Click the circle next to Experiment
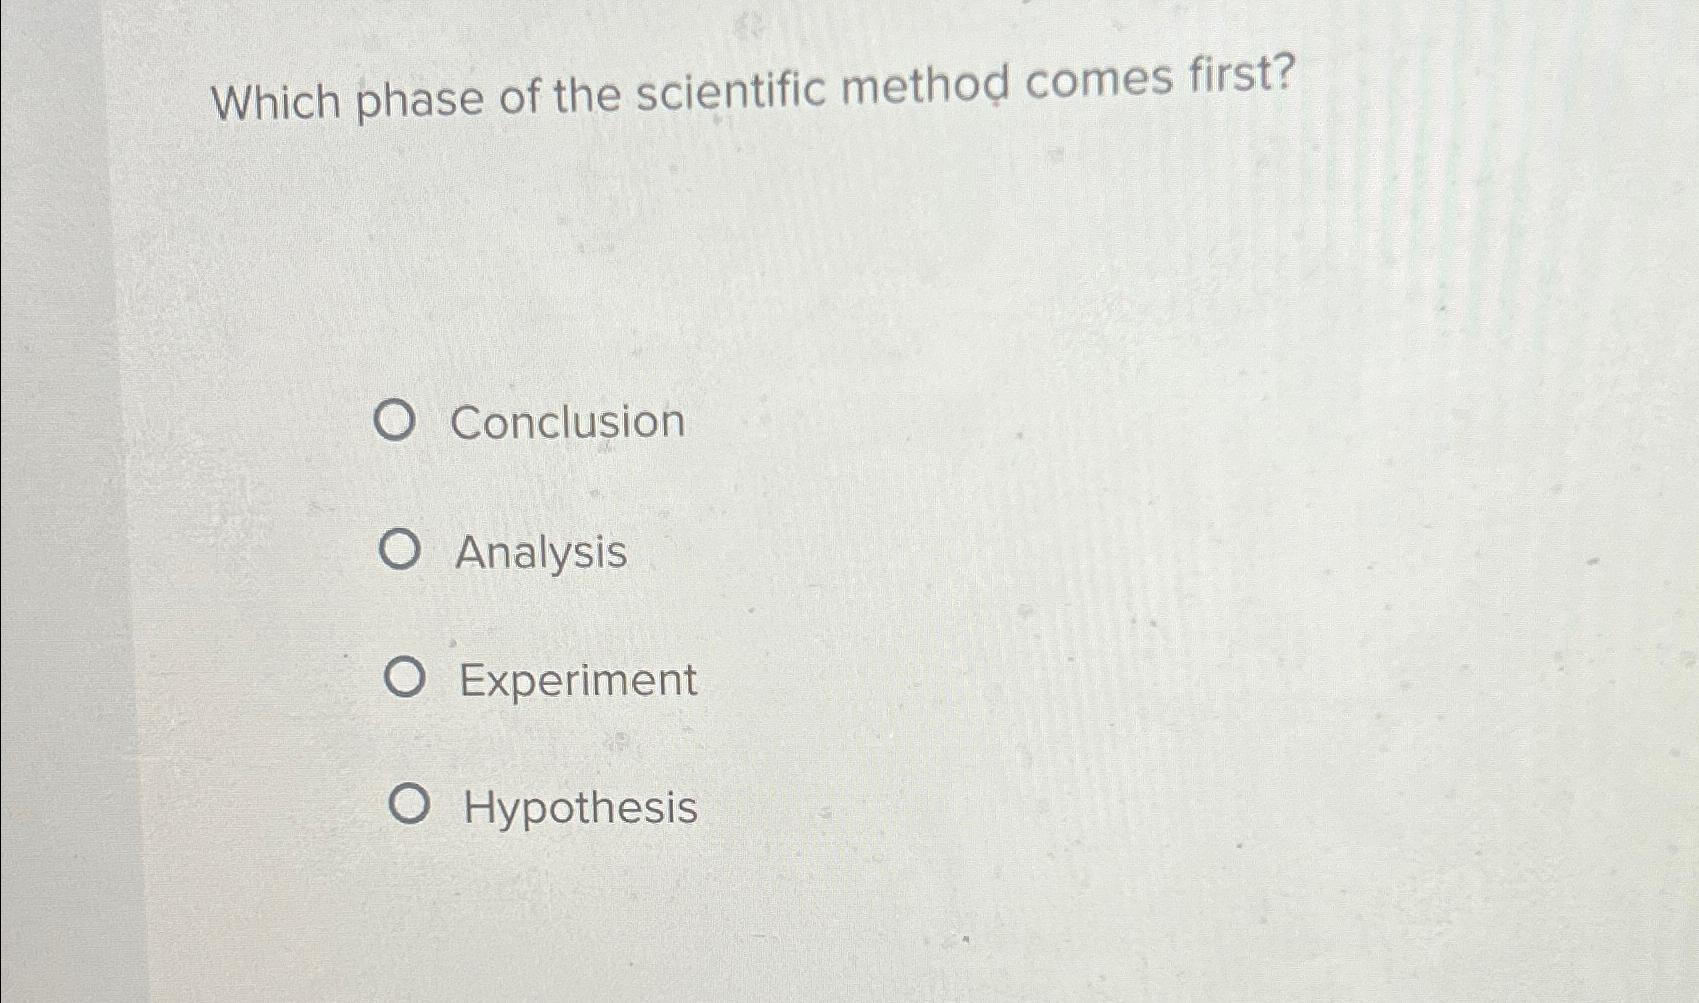The width and height of the screenshot is (1699, 1003). (406, 678)
